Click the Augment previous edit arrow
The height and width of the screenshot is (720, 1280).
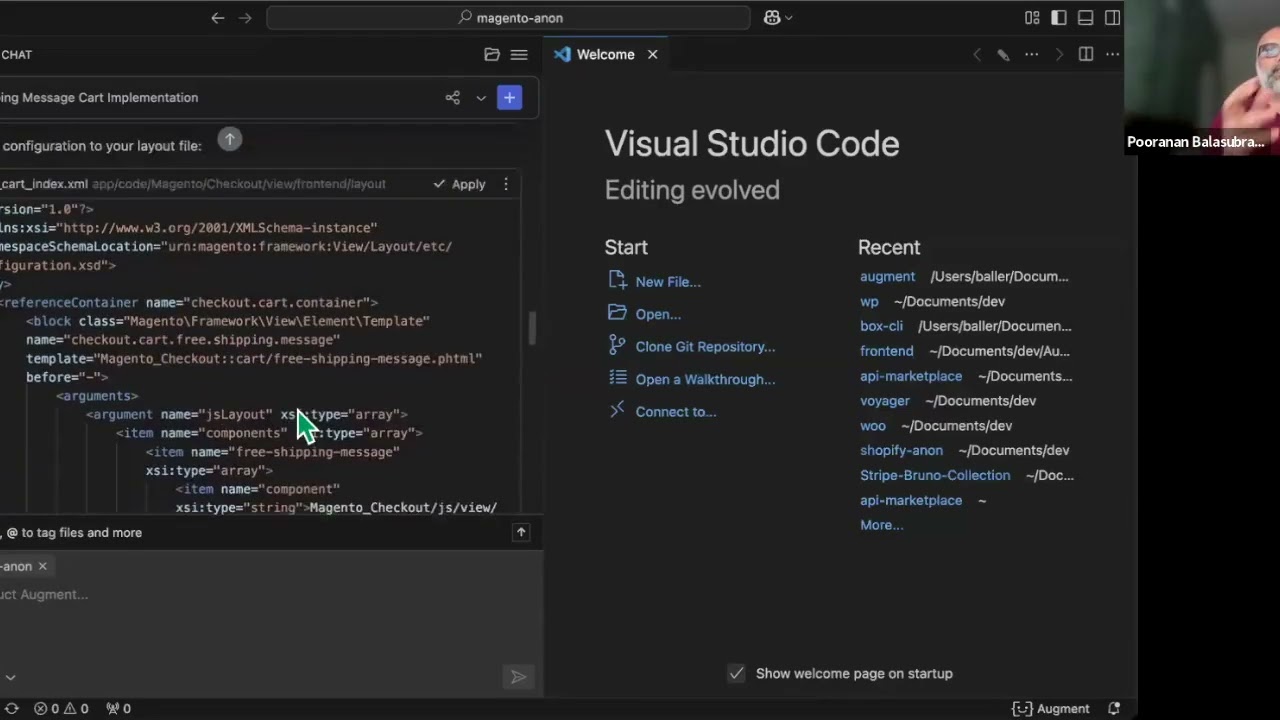pos(977,55)
